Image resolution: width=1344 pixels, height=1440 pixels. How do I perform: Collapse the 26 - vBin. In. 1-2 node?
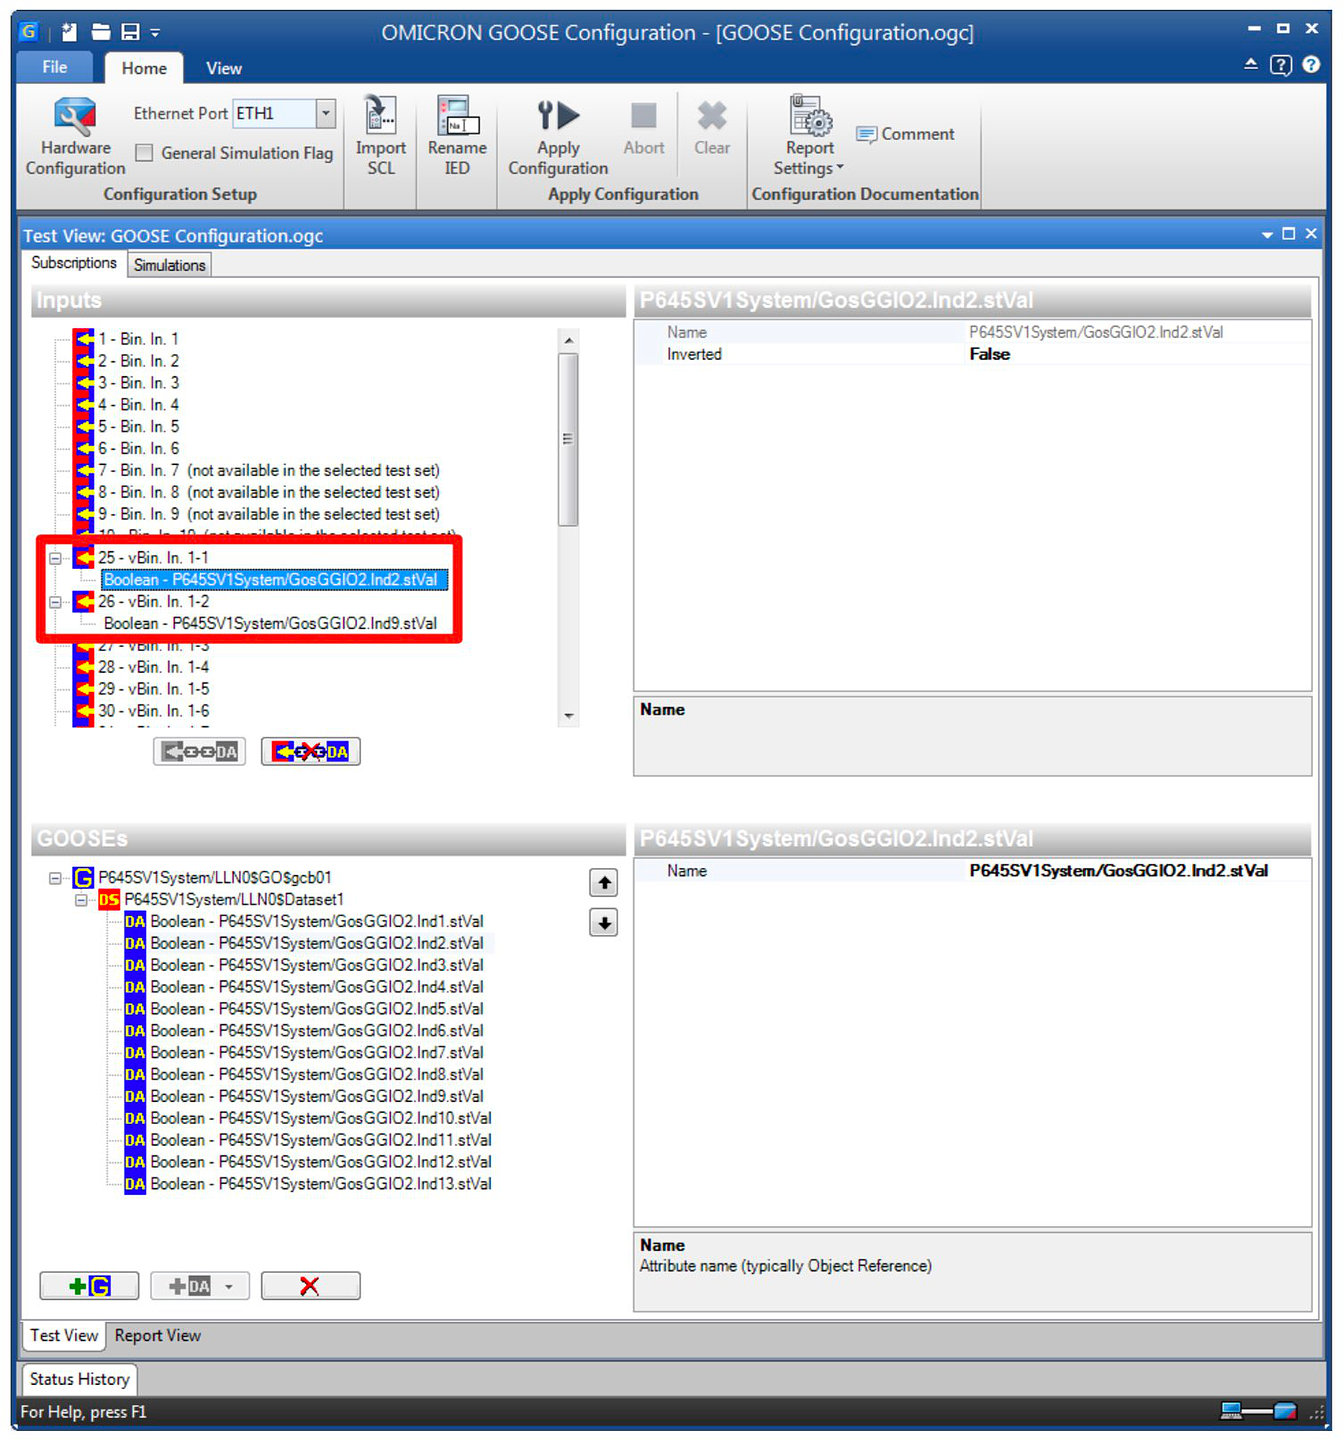tap(56, 602)
